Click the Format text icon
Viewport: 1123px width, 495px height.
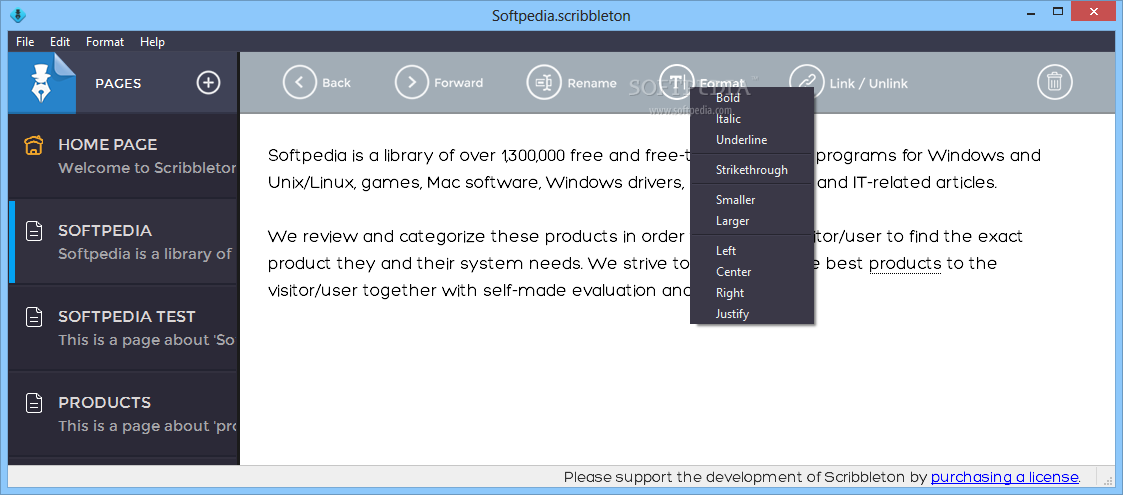[676, 82]
